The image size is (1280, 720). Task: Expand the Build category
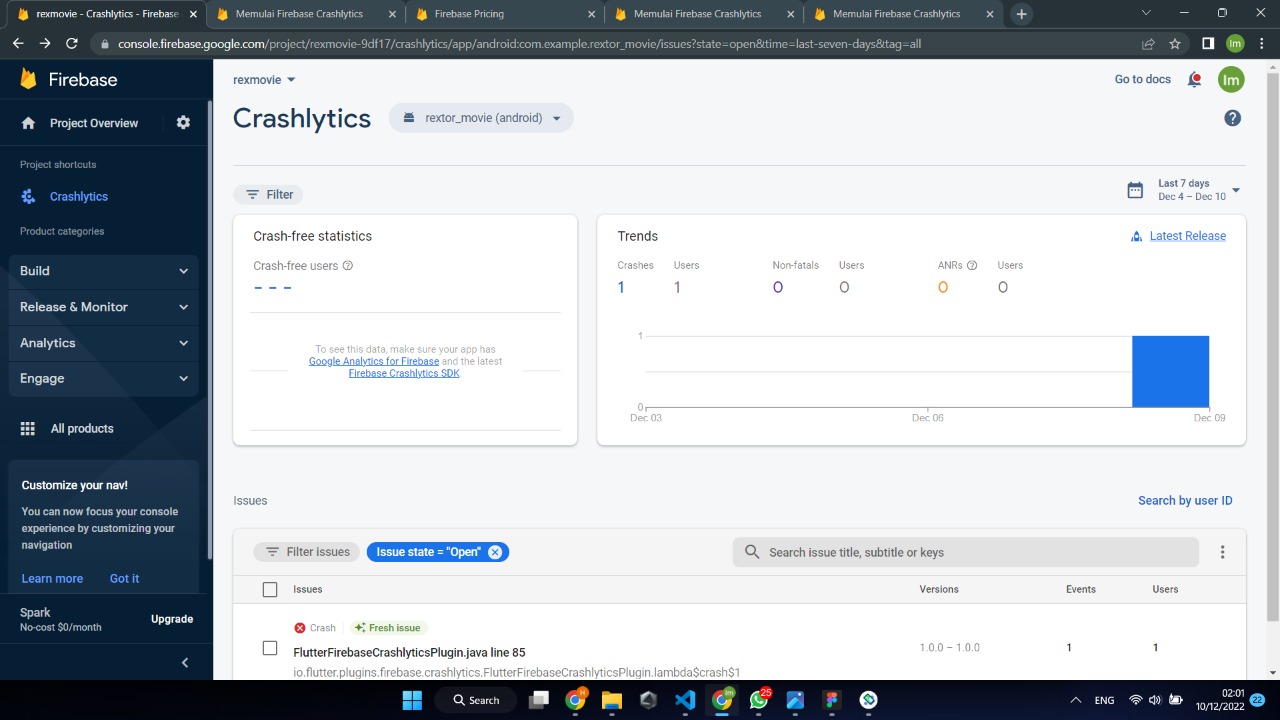click(x=104, y=271)
